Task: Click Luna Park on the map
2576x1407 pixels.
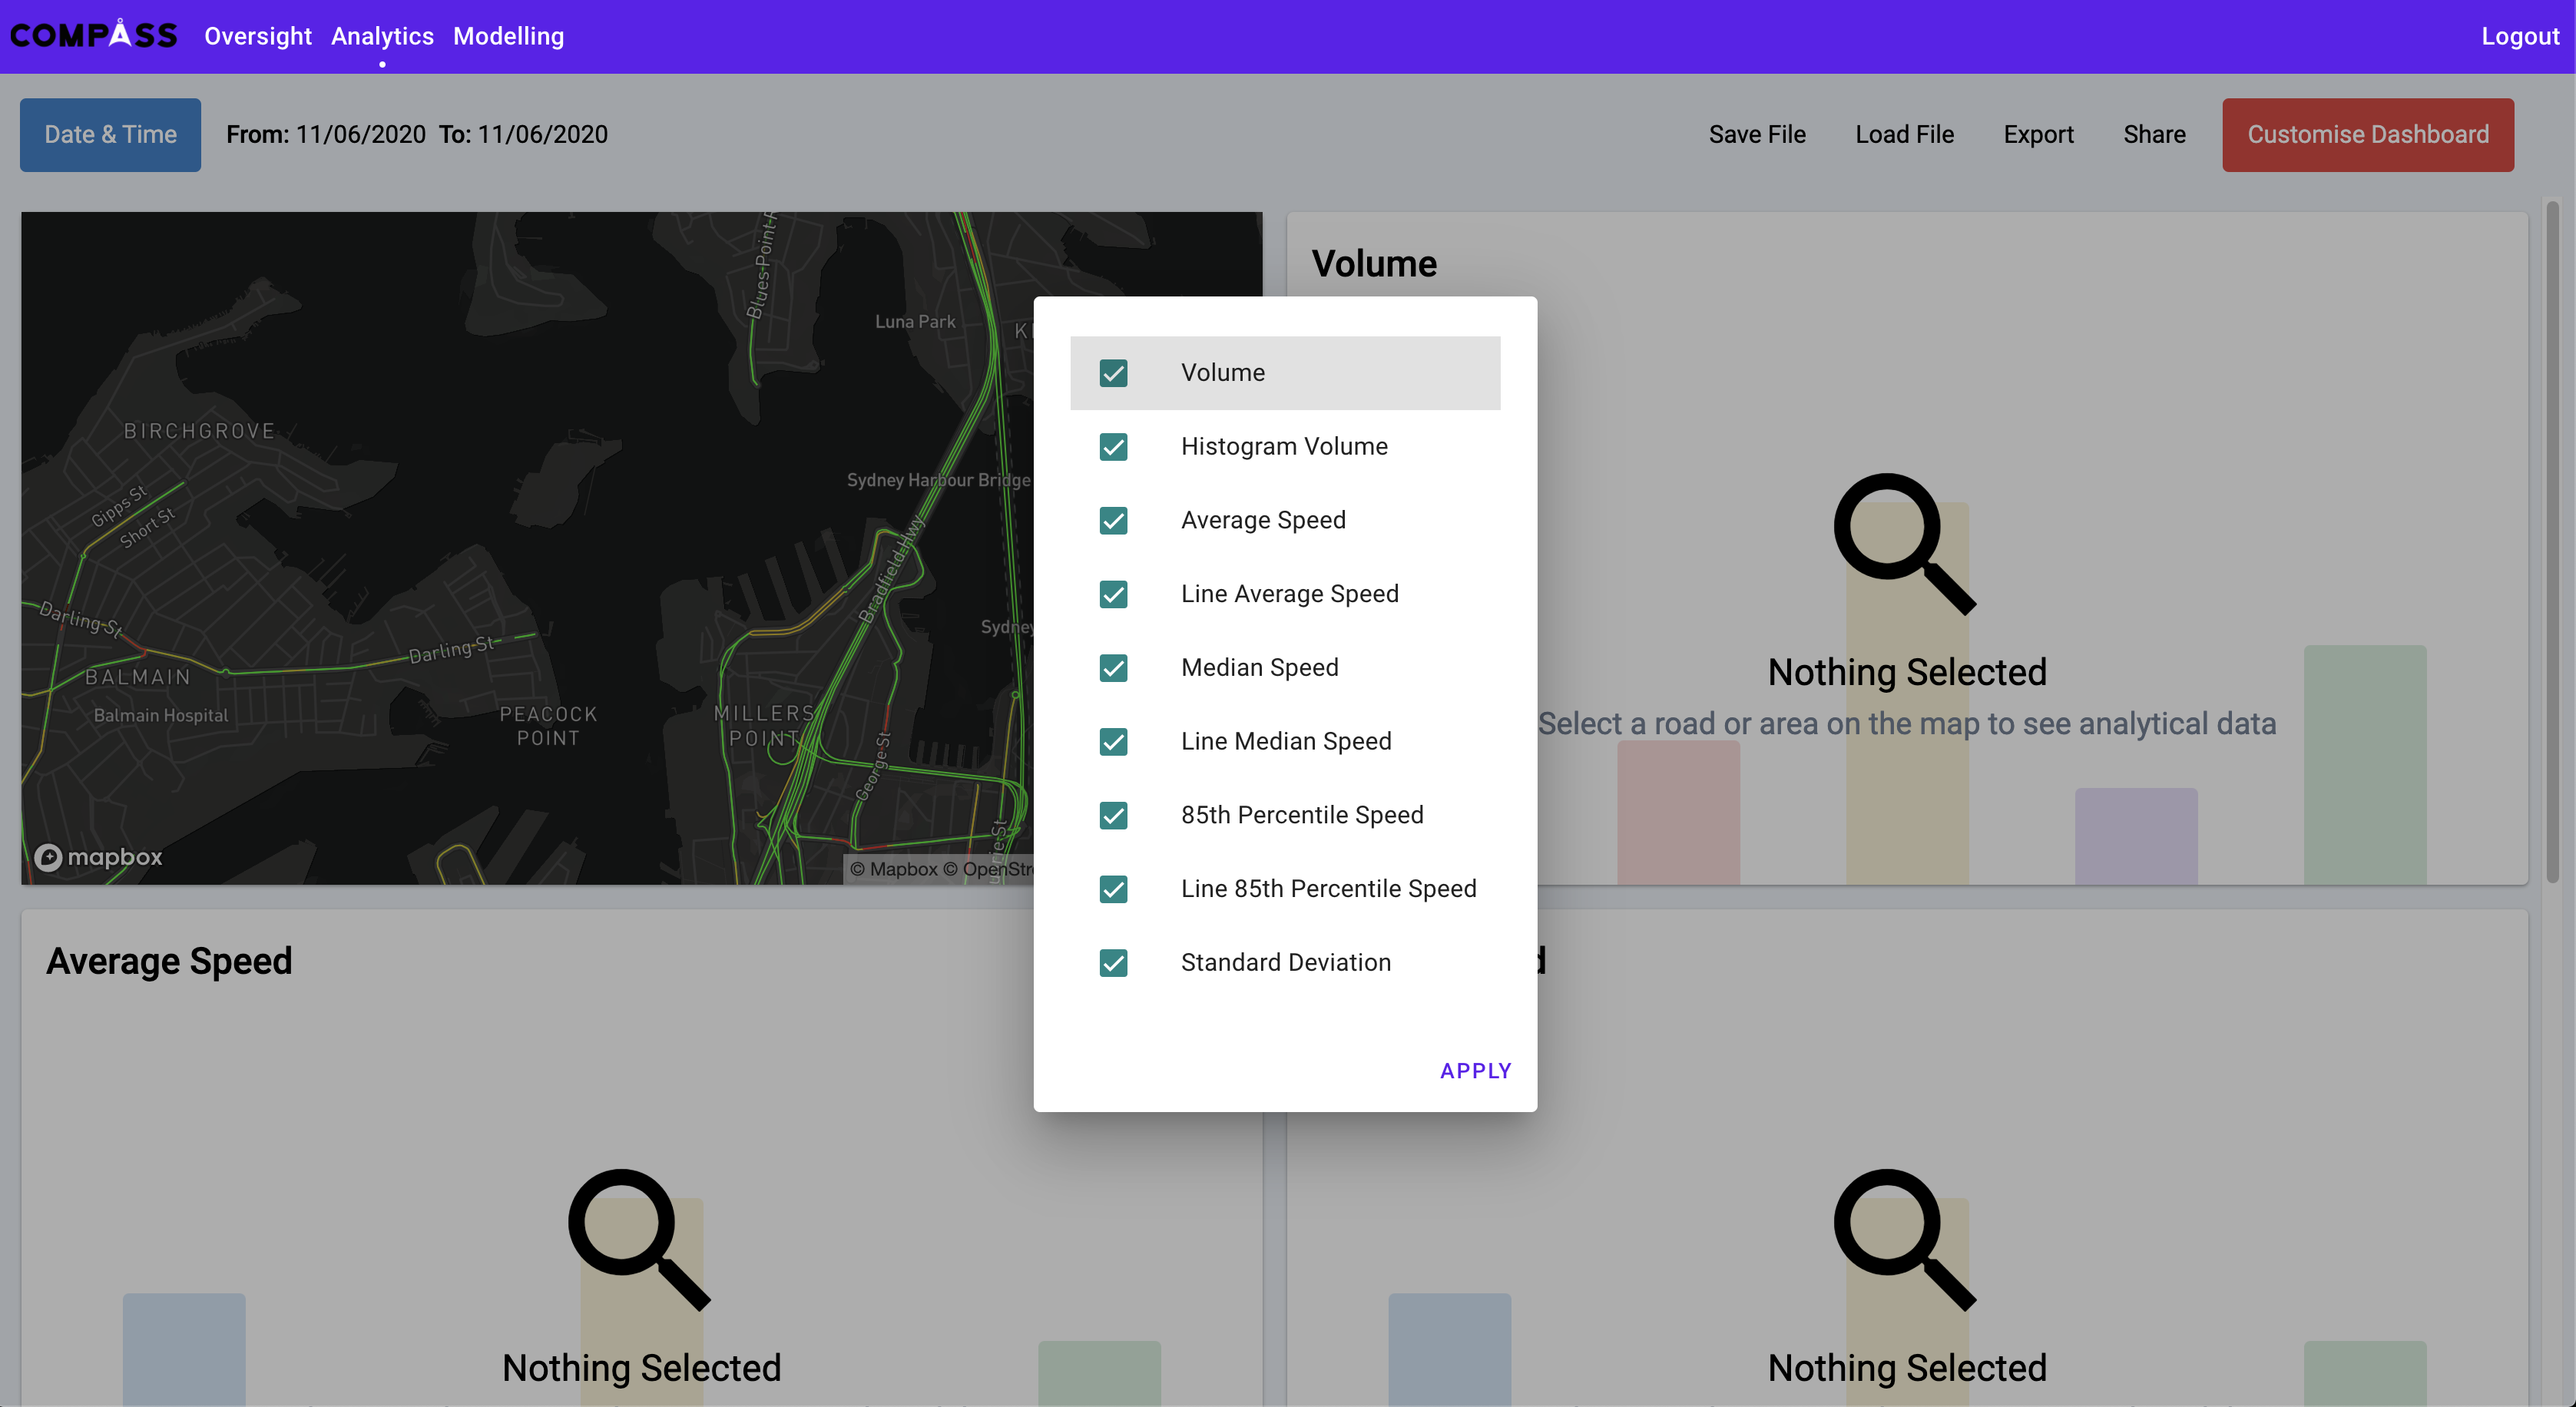Action: click(915, 321)
